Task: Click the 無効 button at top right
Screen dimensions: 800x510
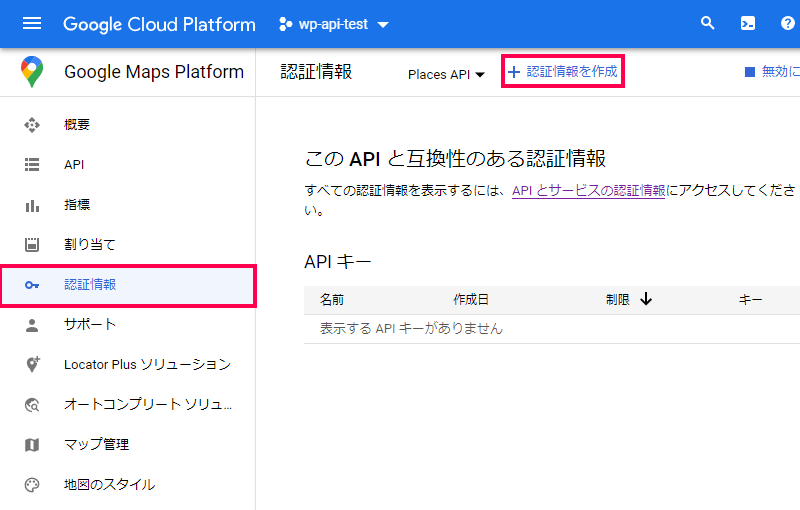Action: (x=772, y=72)
